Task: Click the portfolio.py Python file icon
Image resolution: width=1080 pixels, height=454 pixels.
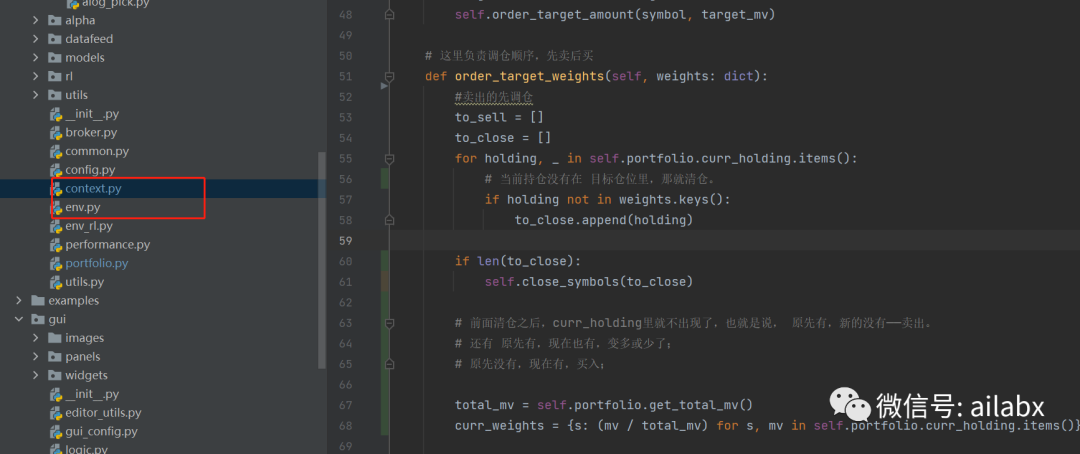Action: (x=56, y=263)
